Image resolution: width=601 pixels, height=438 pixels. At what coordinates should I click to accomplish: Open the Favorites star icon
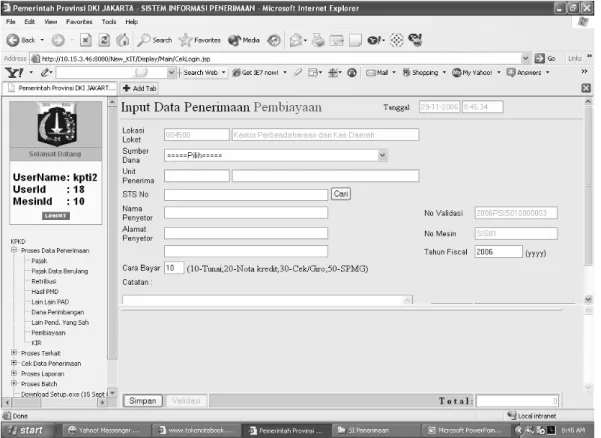coord(186,40)
